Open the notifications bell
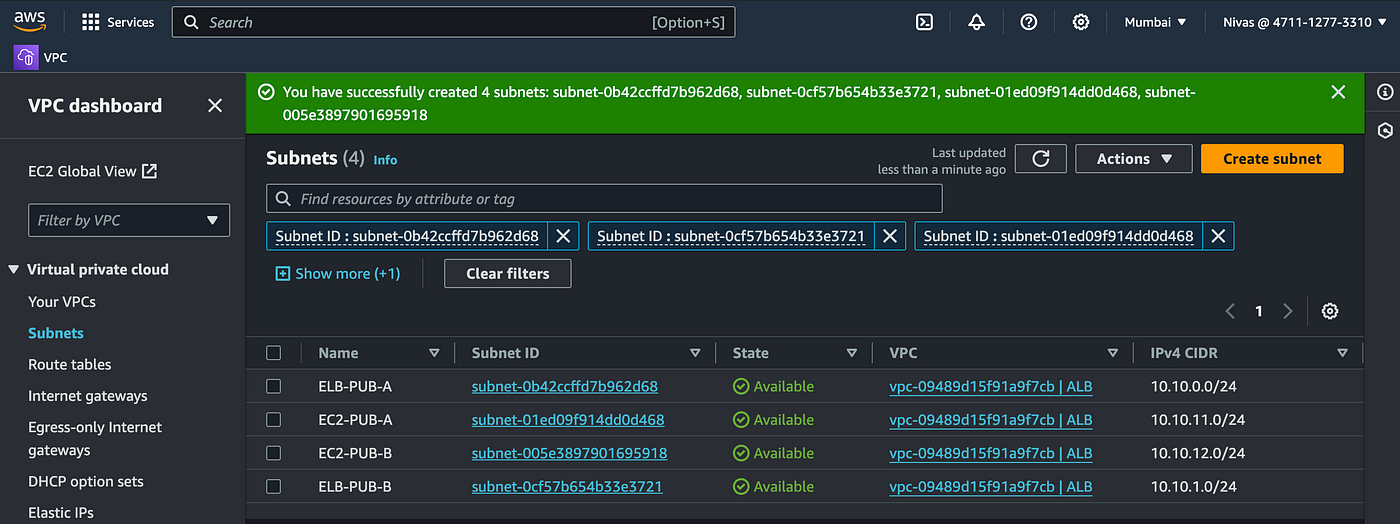This screenshot has height=524, width=1400. tap(977, 22)
